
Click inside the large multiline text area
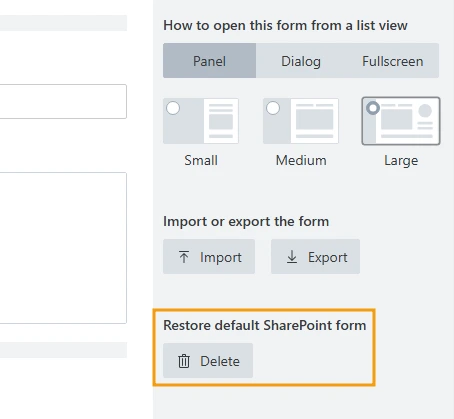point(63,248)
